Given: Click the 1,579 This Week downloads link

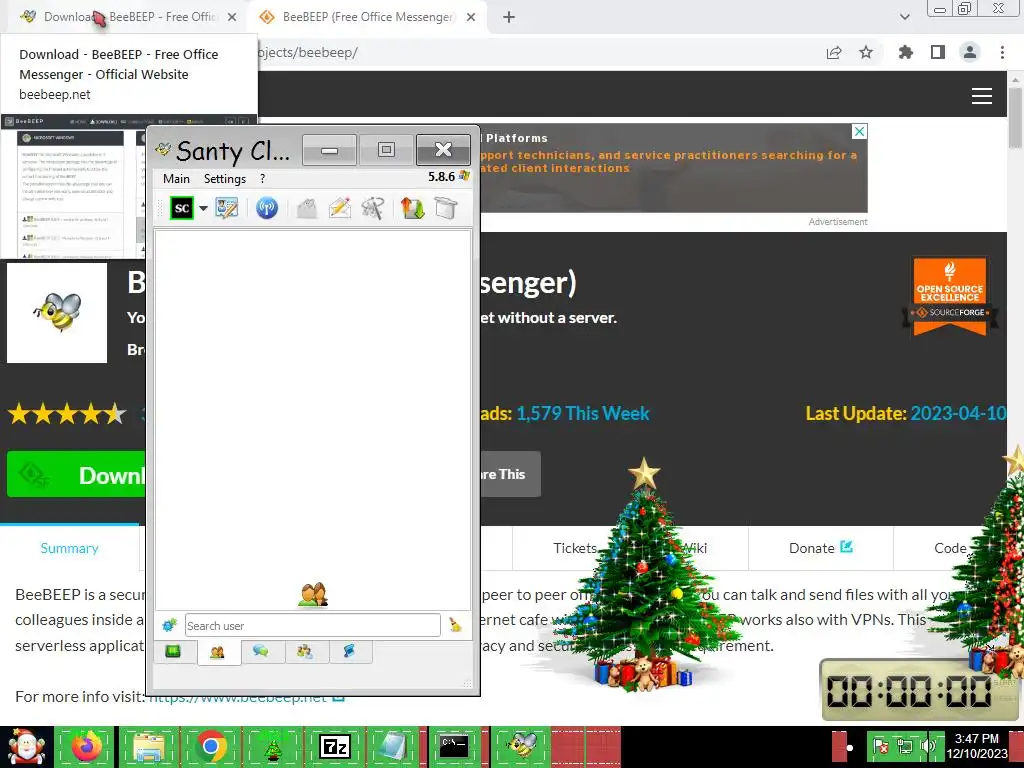Looking at the screenshot, I should [x=583, y=413].
